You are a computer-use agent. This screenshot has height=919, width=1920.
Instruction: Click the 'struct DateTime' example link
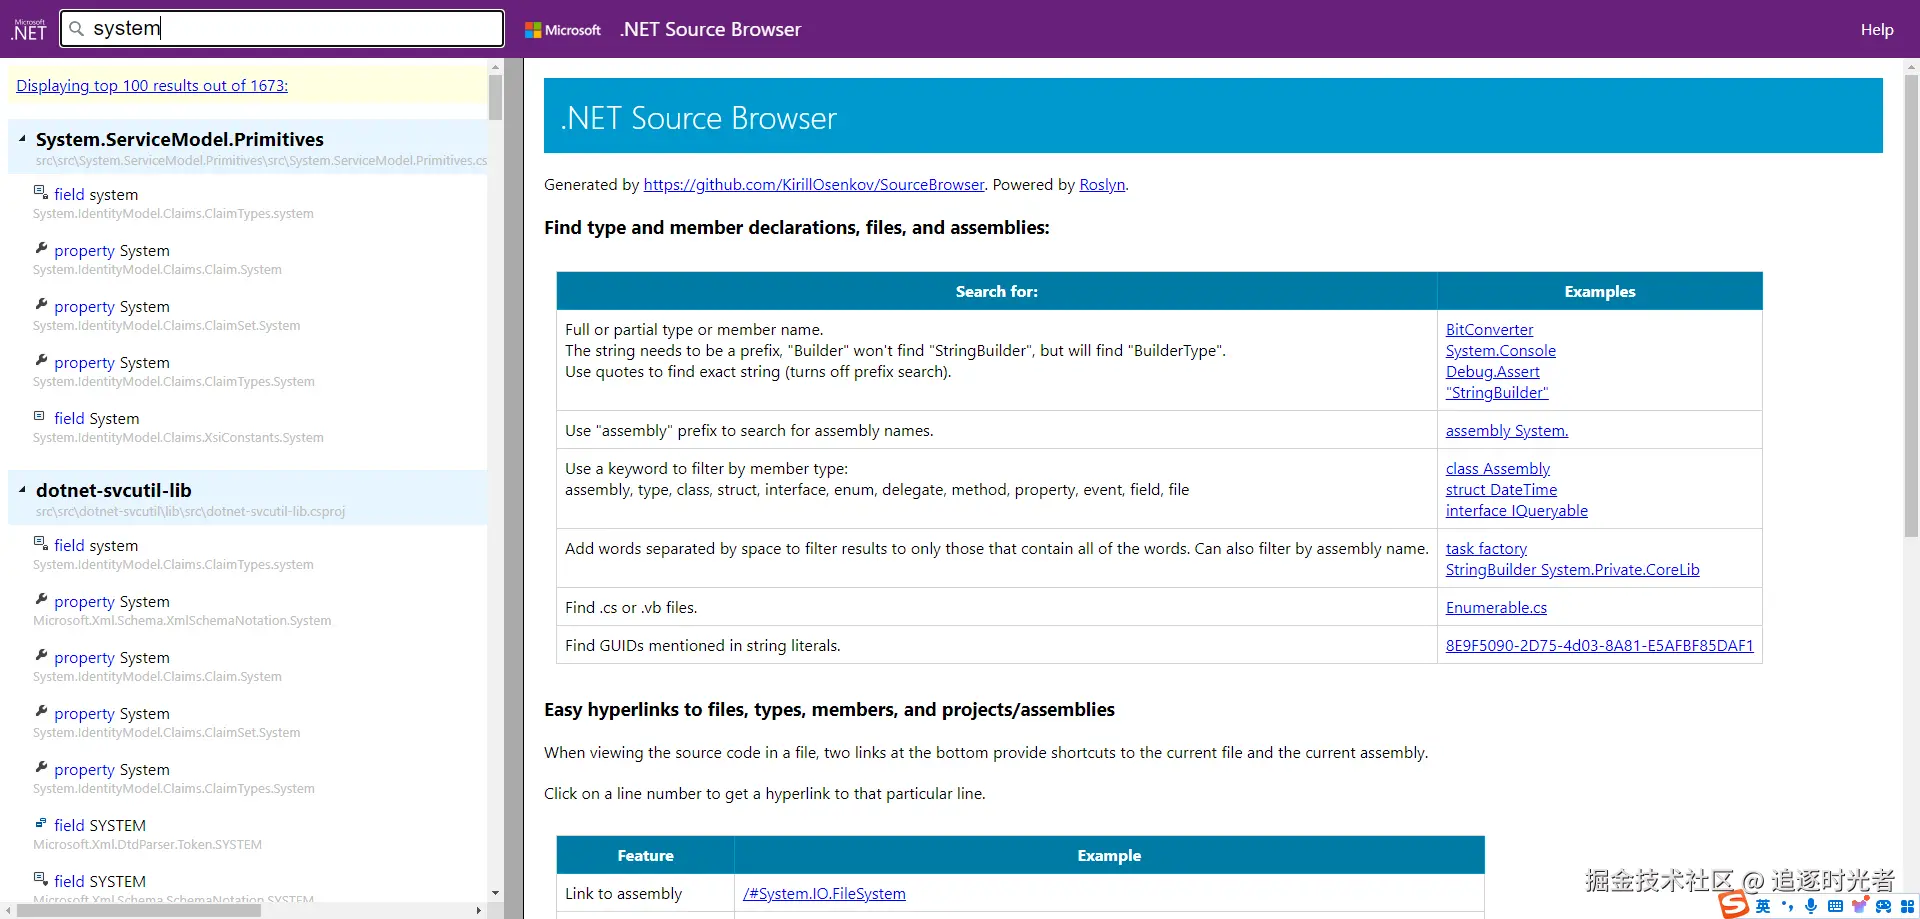click(x=1501, y=490)
